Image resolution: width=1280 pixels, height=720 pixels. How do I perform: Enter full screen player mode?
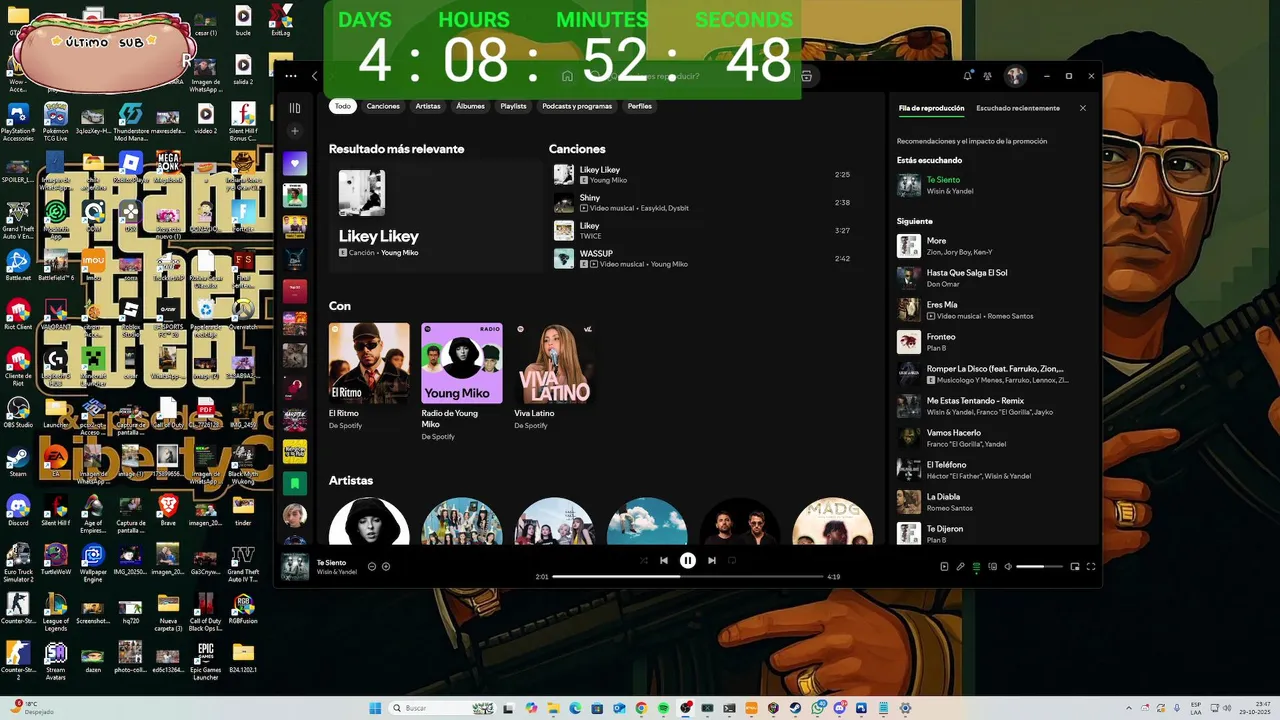click(1091, 567)
